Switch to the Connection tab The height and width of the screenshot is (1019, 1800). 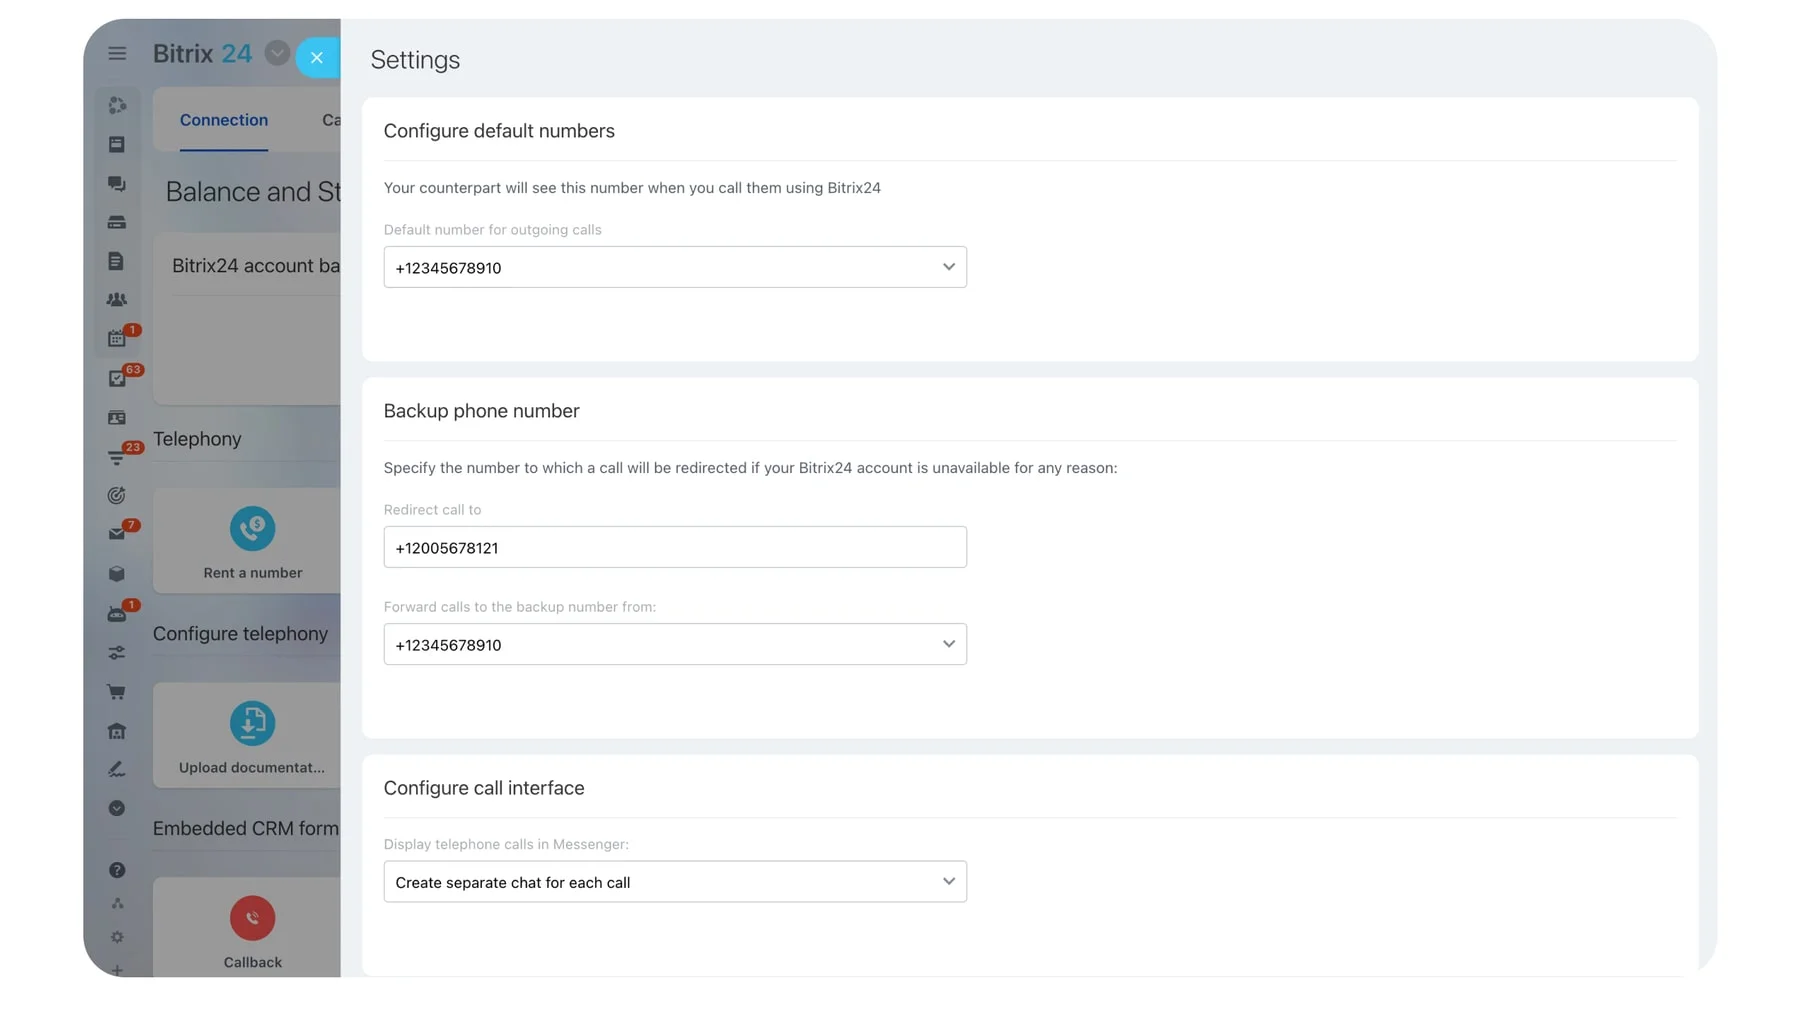[224, 120]
